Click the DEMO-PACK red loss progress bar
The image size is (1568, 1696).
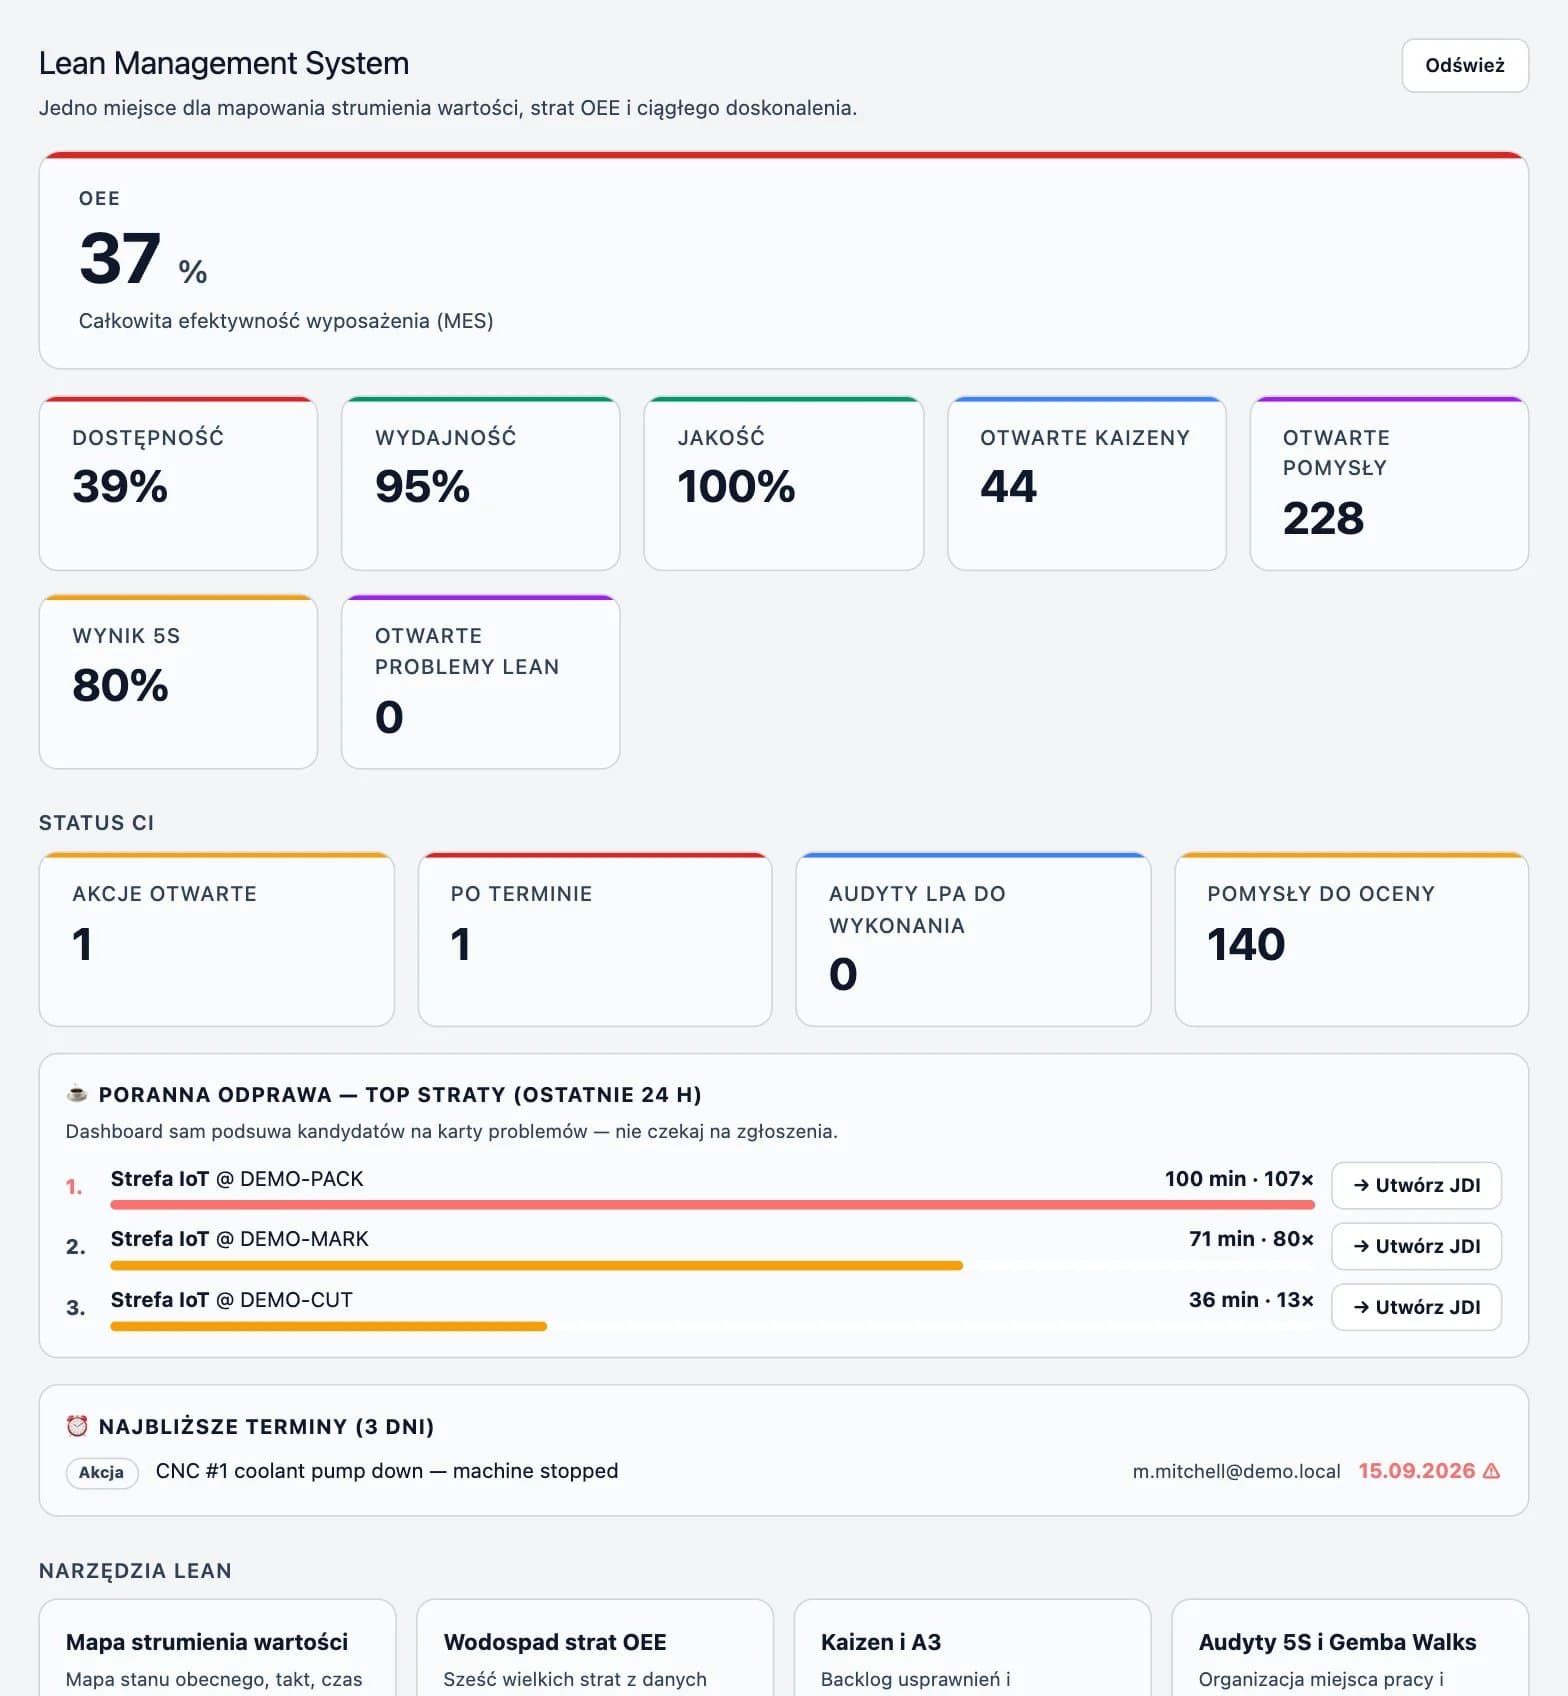(712, 1205)
